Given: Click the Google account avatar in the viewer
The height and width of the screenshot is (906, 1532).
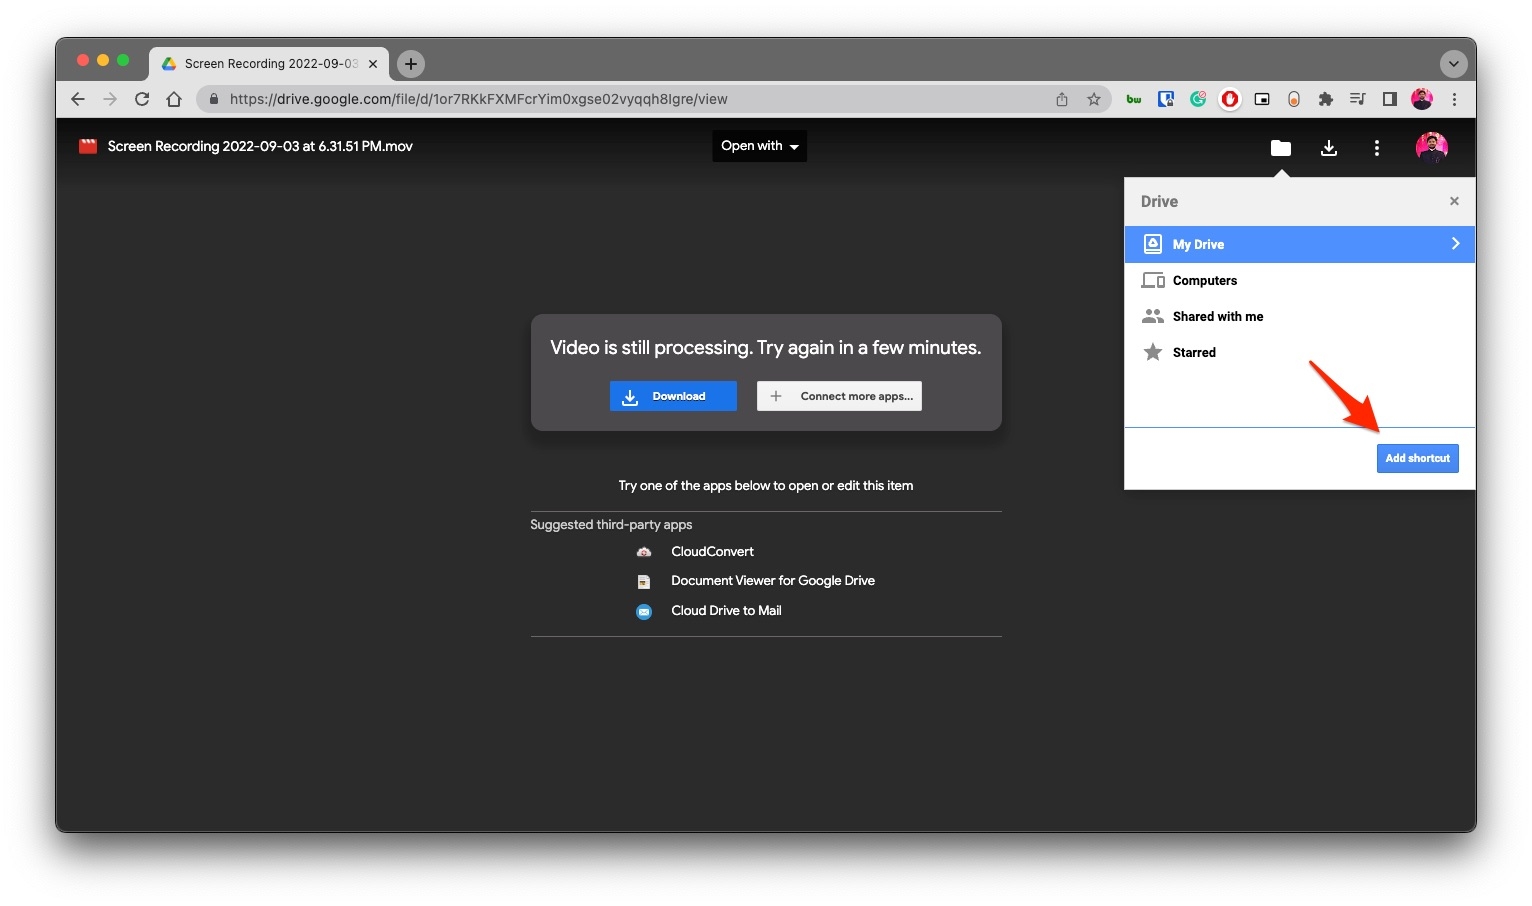Looking at the screenshot, I should 1431,148.
